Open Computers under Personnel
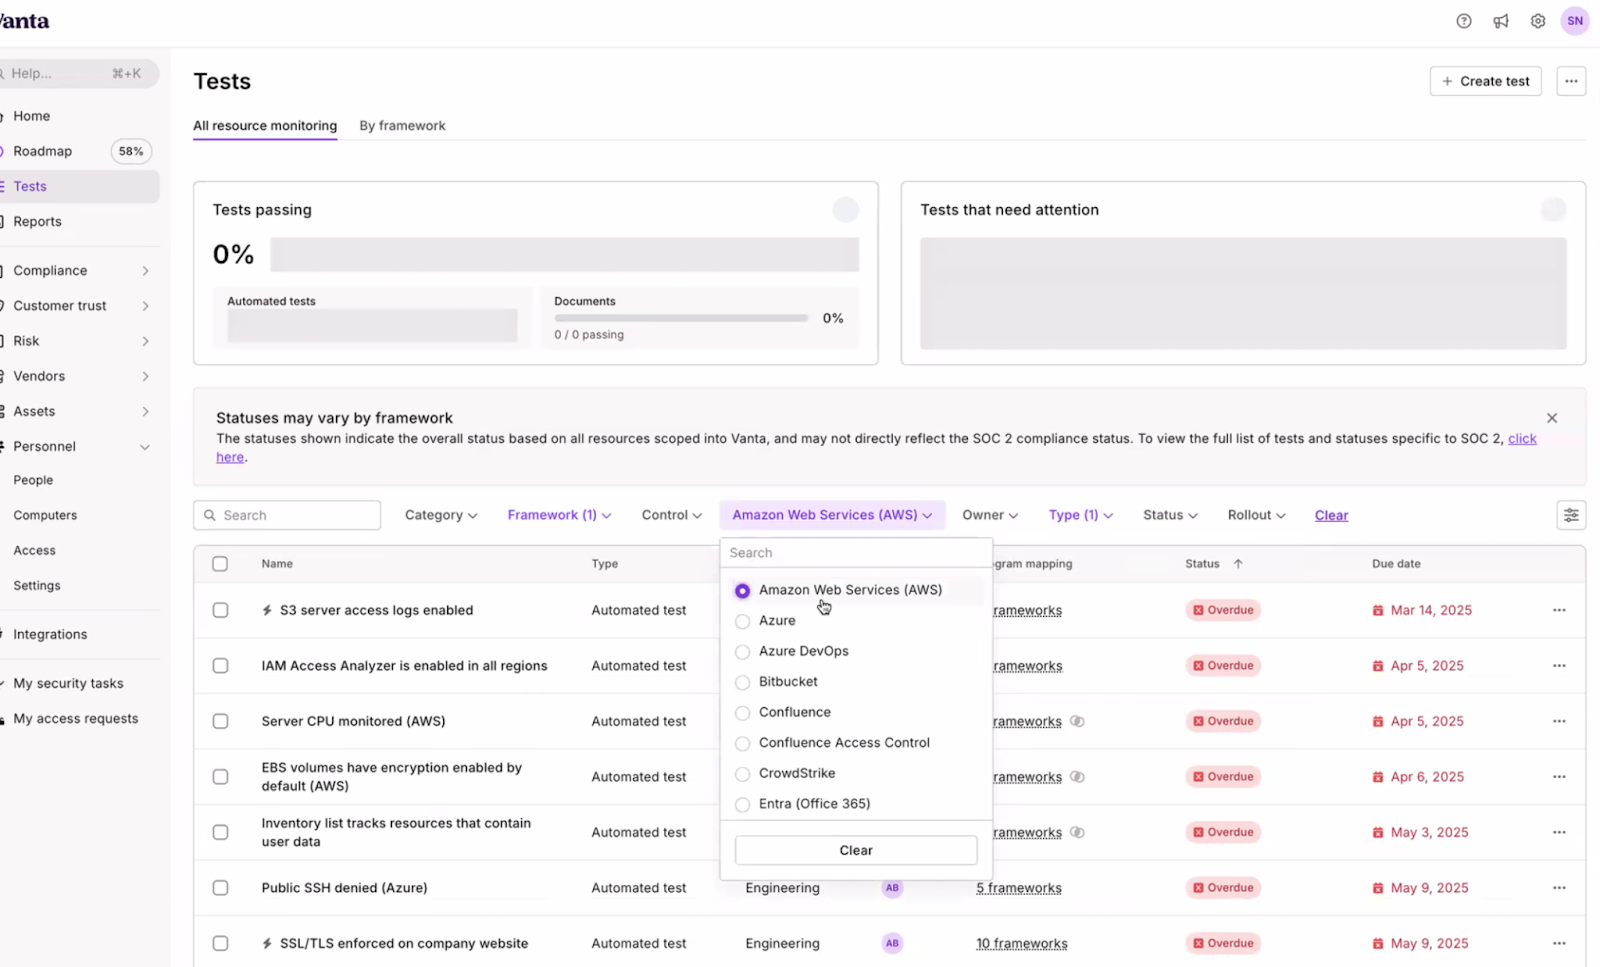Viewport: 1600px width, 967px height. (x=45, y=515)
